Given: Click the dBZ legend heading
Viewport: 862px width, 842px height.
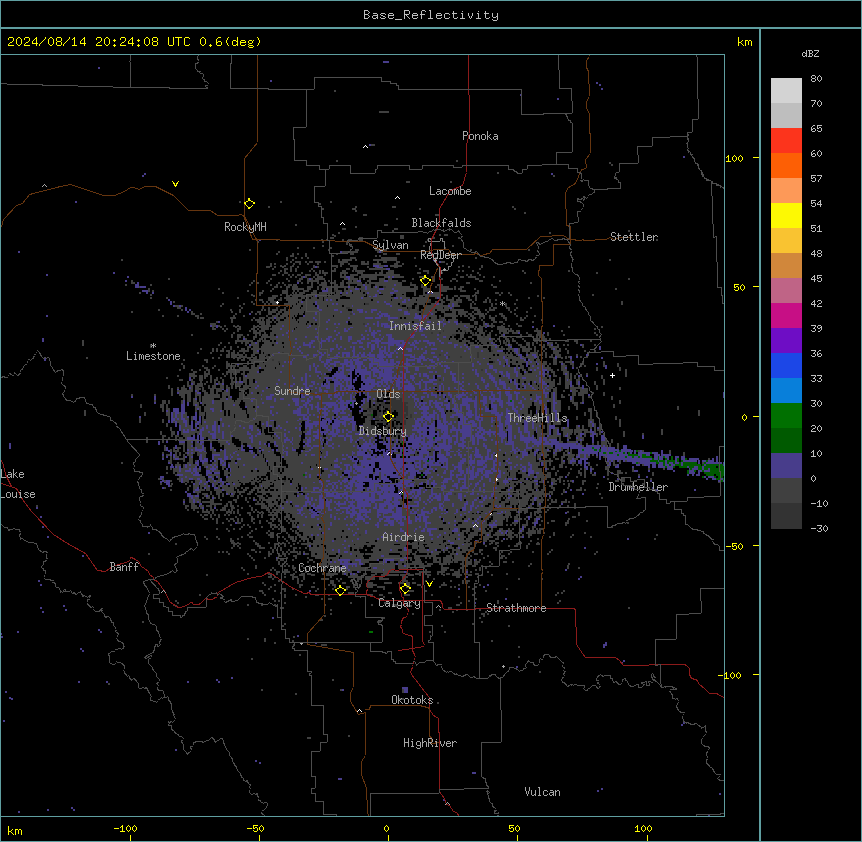Looking at the screenshot, I should (x=810, y=54).
